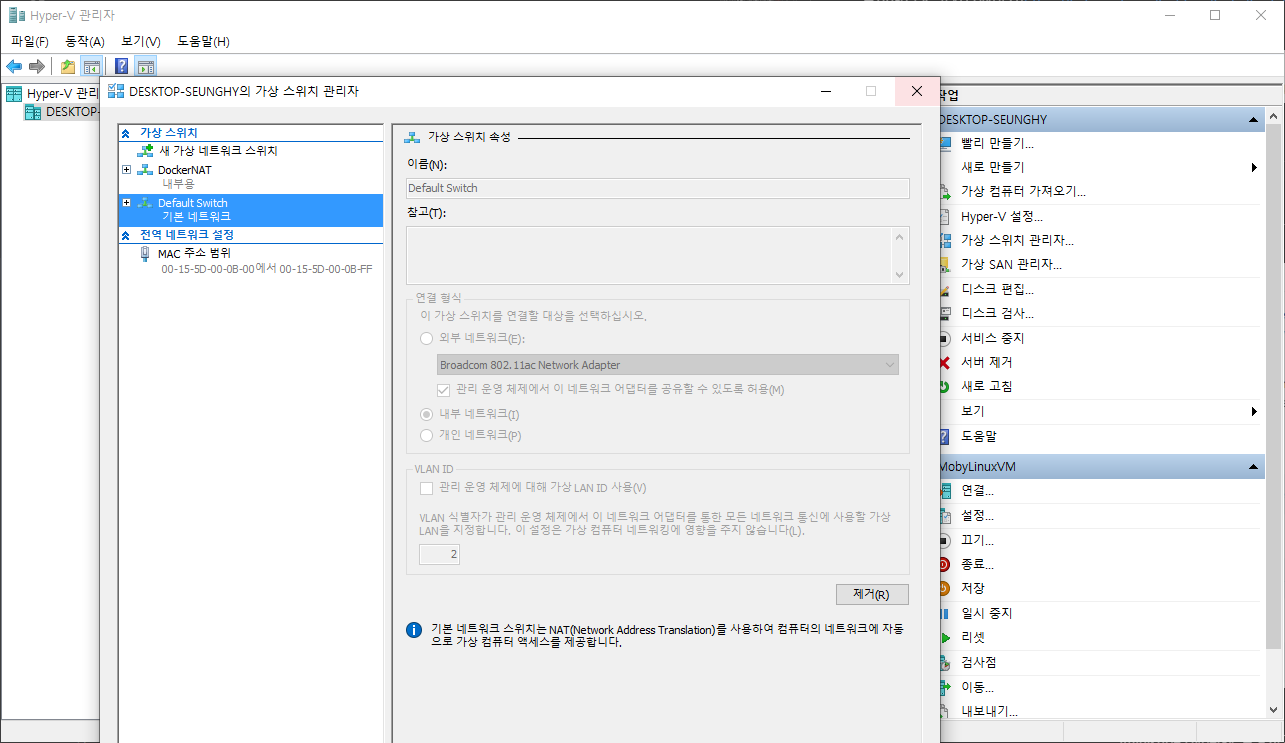Click the Back arrow in the toolbar
This screenshot has width=1285, height=743.
14,67
